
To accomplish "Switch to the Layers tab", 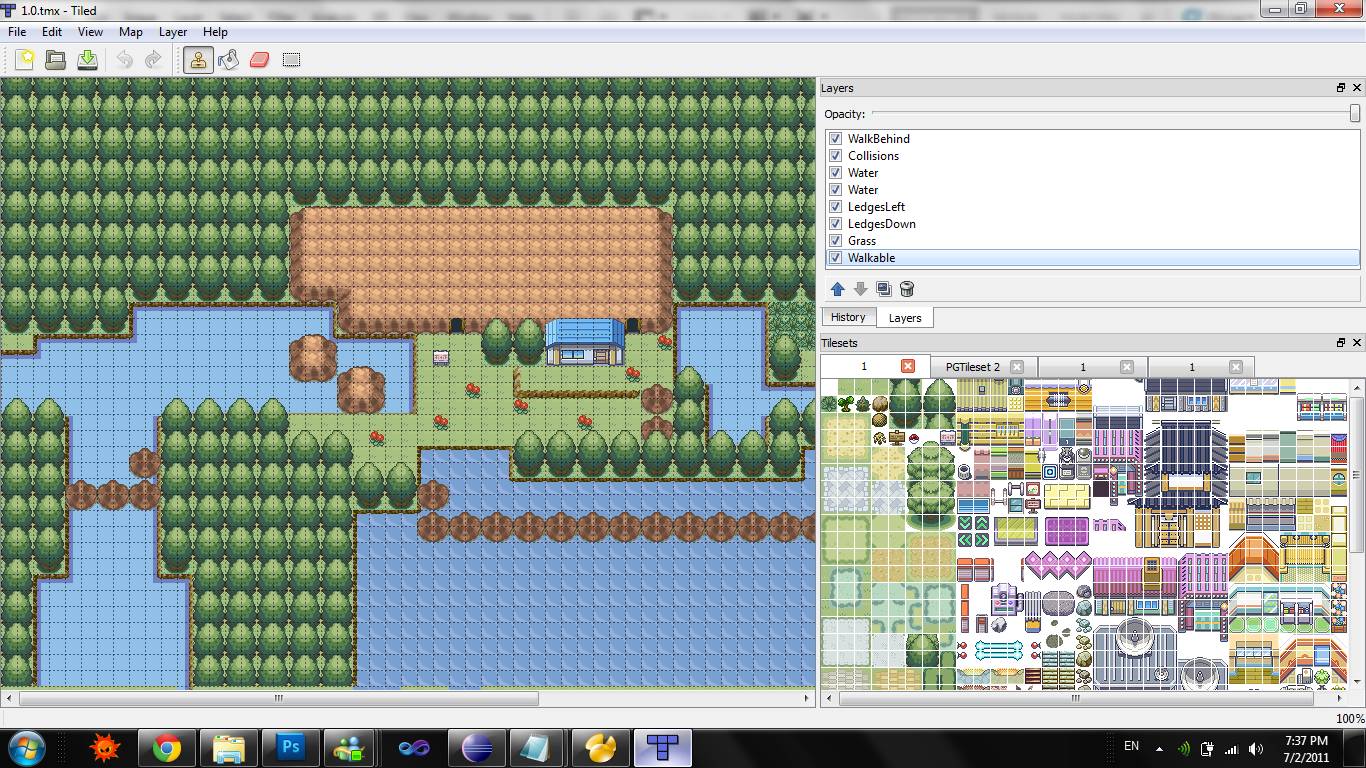I will (x=905, y=318).
